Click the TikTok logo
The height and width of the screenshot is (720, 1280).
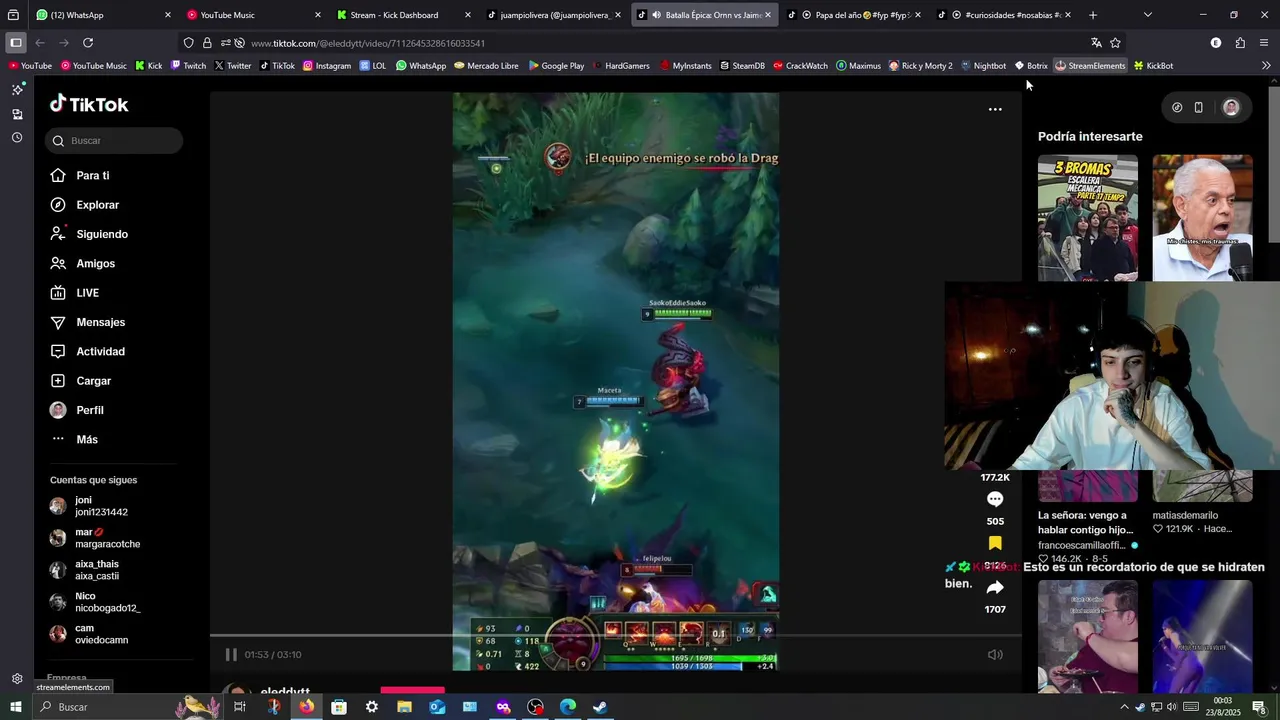click(89, 104)
